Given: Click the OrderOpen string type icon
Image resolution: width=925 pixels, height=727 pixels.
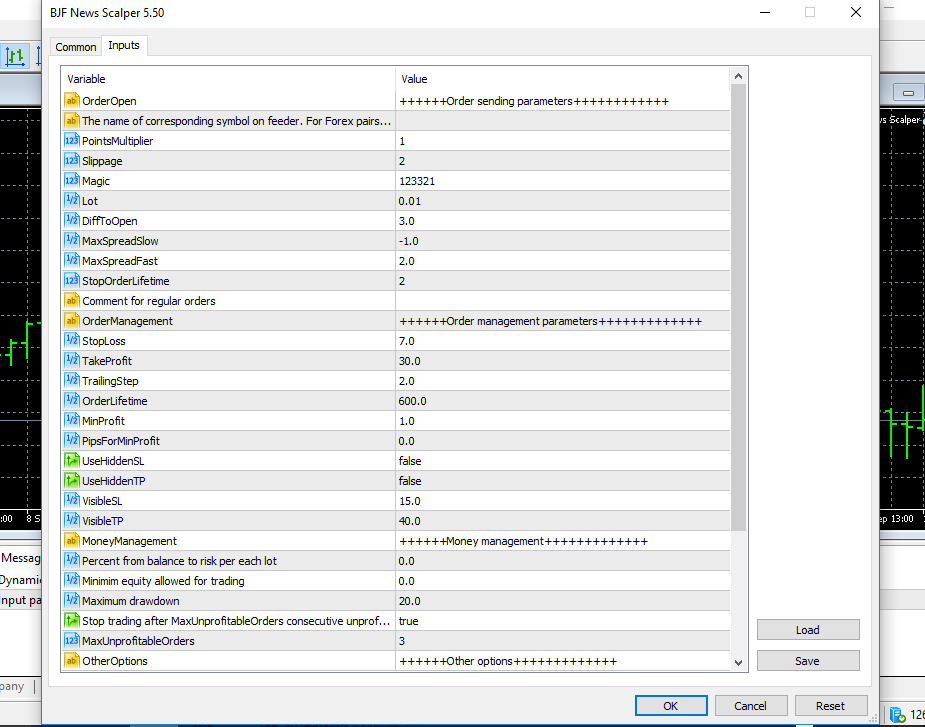Looking at the screenshot, I should point(71,101).
